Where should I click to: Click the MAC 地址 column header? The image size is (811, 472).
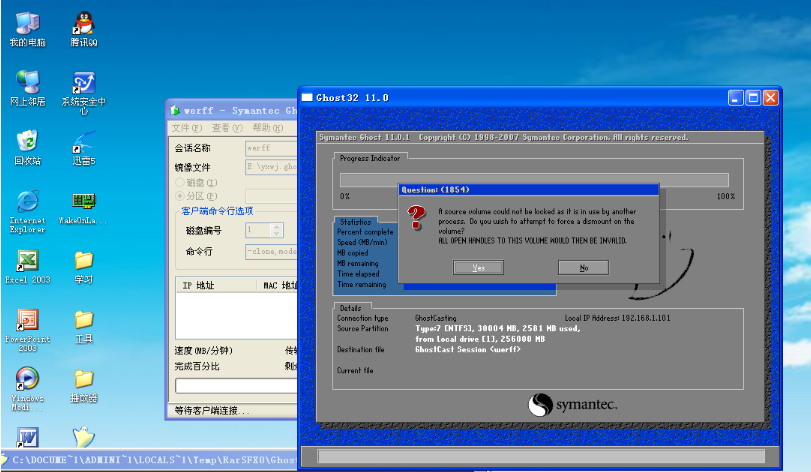click(x=278, y=285)
